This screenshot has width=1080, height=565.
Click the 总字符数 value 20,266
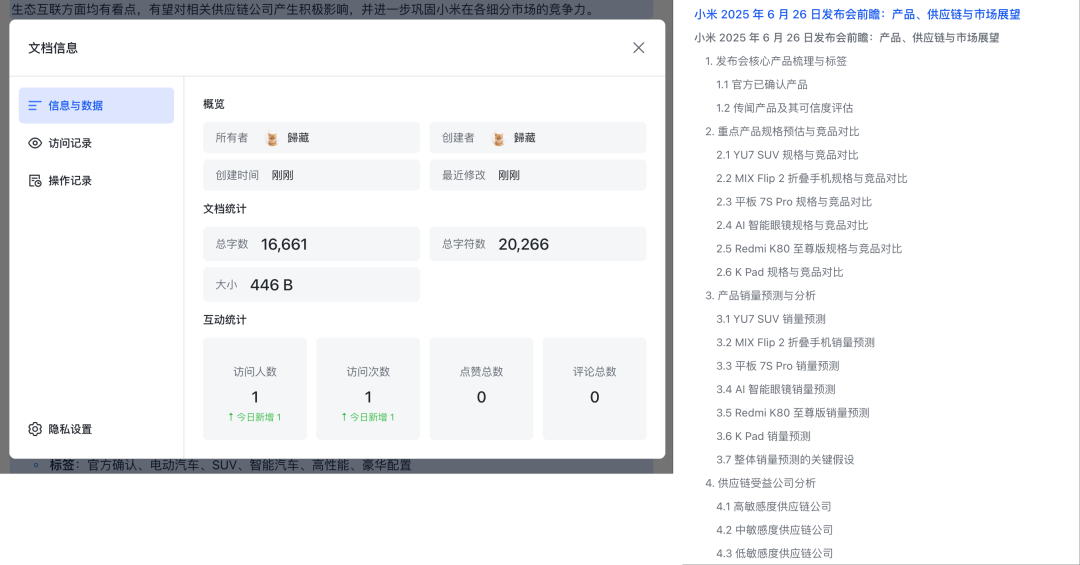point(523,244)
